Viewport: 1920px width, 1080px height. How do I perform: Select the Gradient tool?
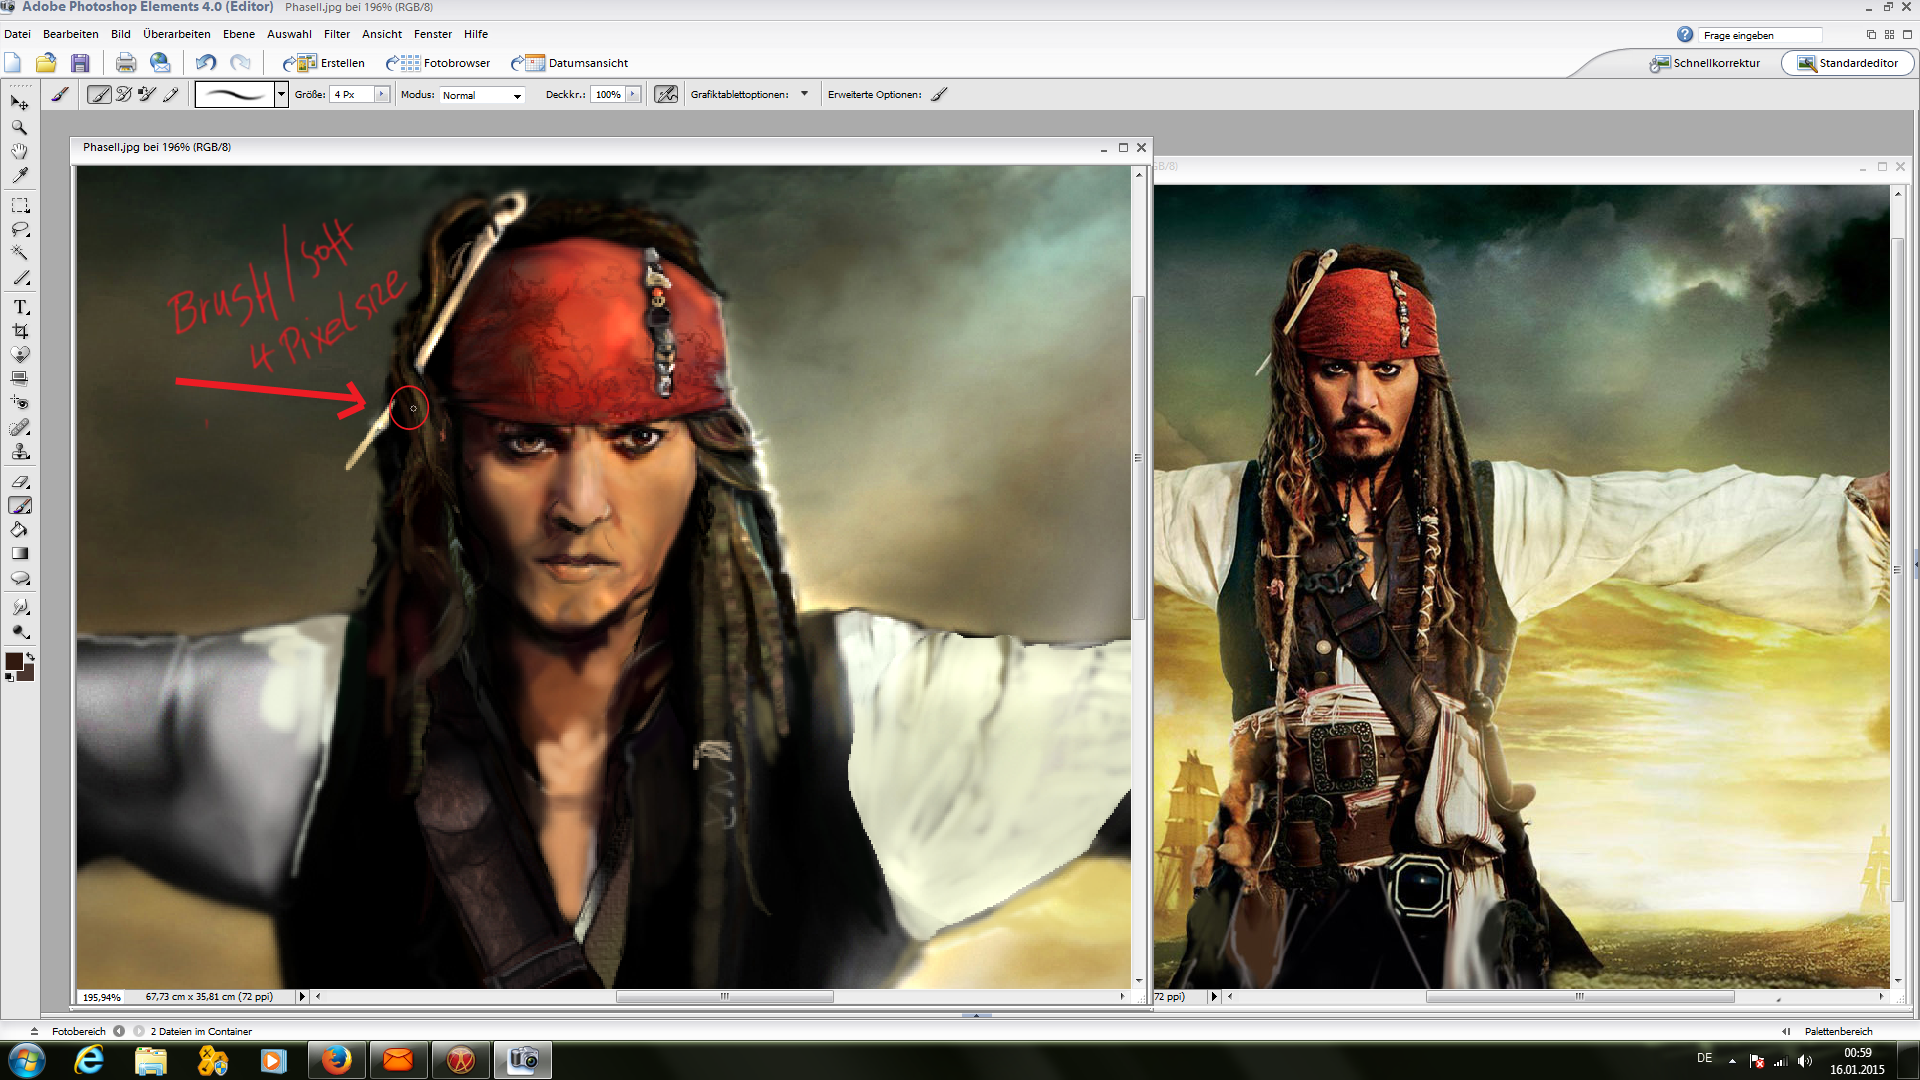tap(19, 553)
